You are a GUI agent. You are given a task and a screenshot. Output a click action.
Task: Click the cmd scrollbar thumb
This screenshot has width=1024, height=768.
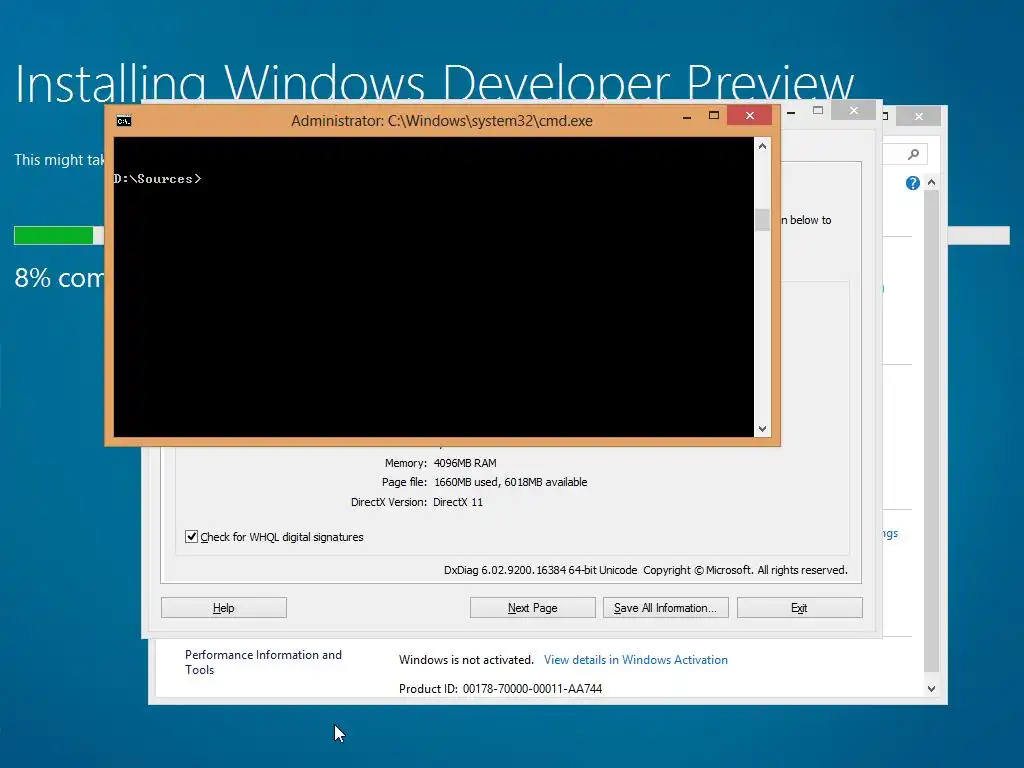(x=762, y=219)
